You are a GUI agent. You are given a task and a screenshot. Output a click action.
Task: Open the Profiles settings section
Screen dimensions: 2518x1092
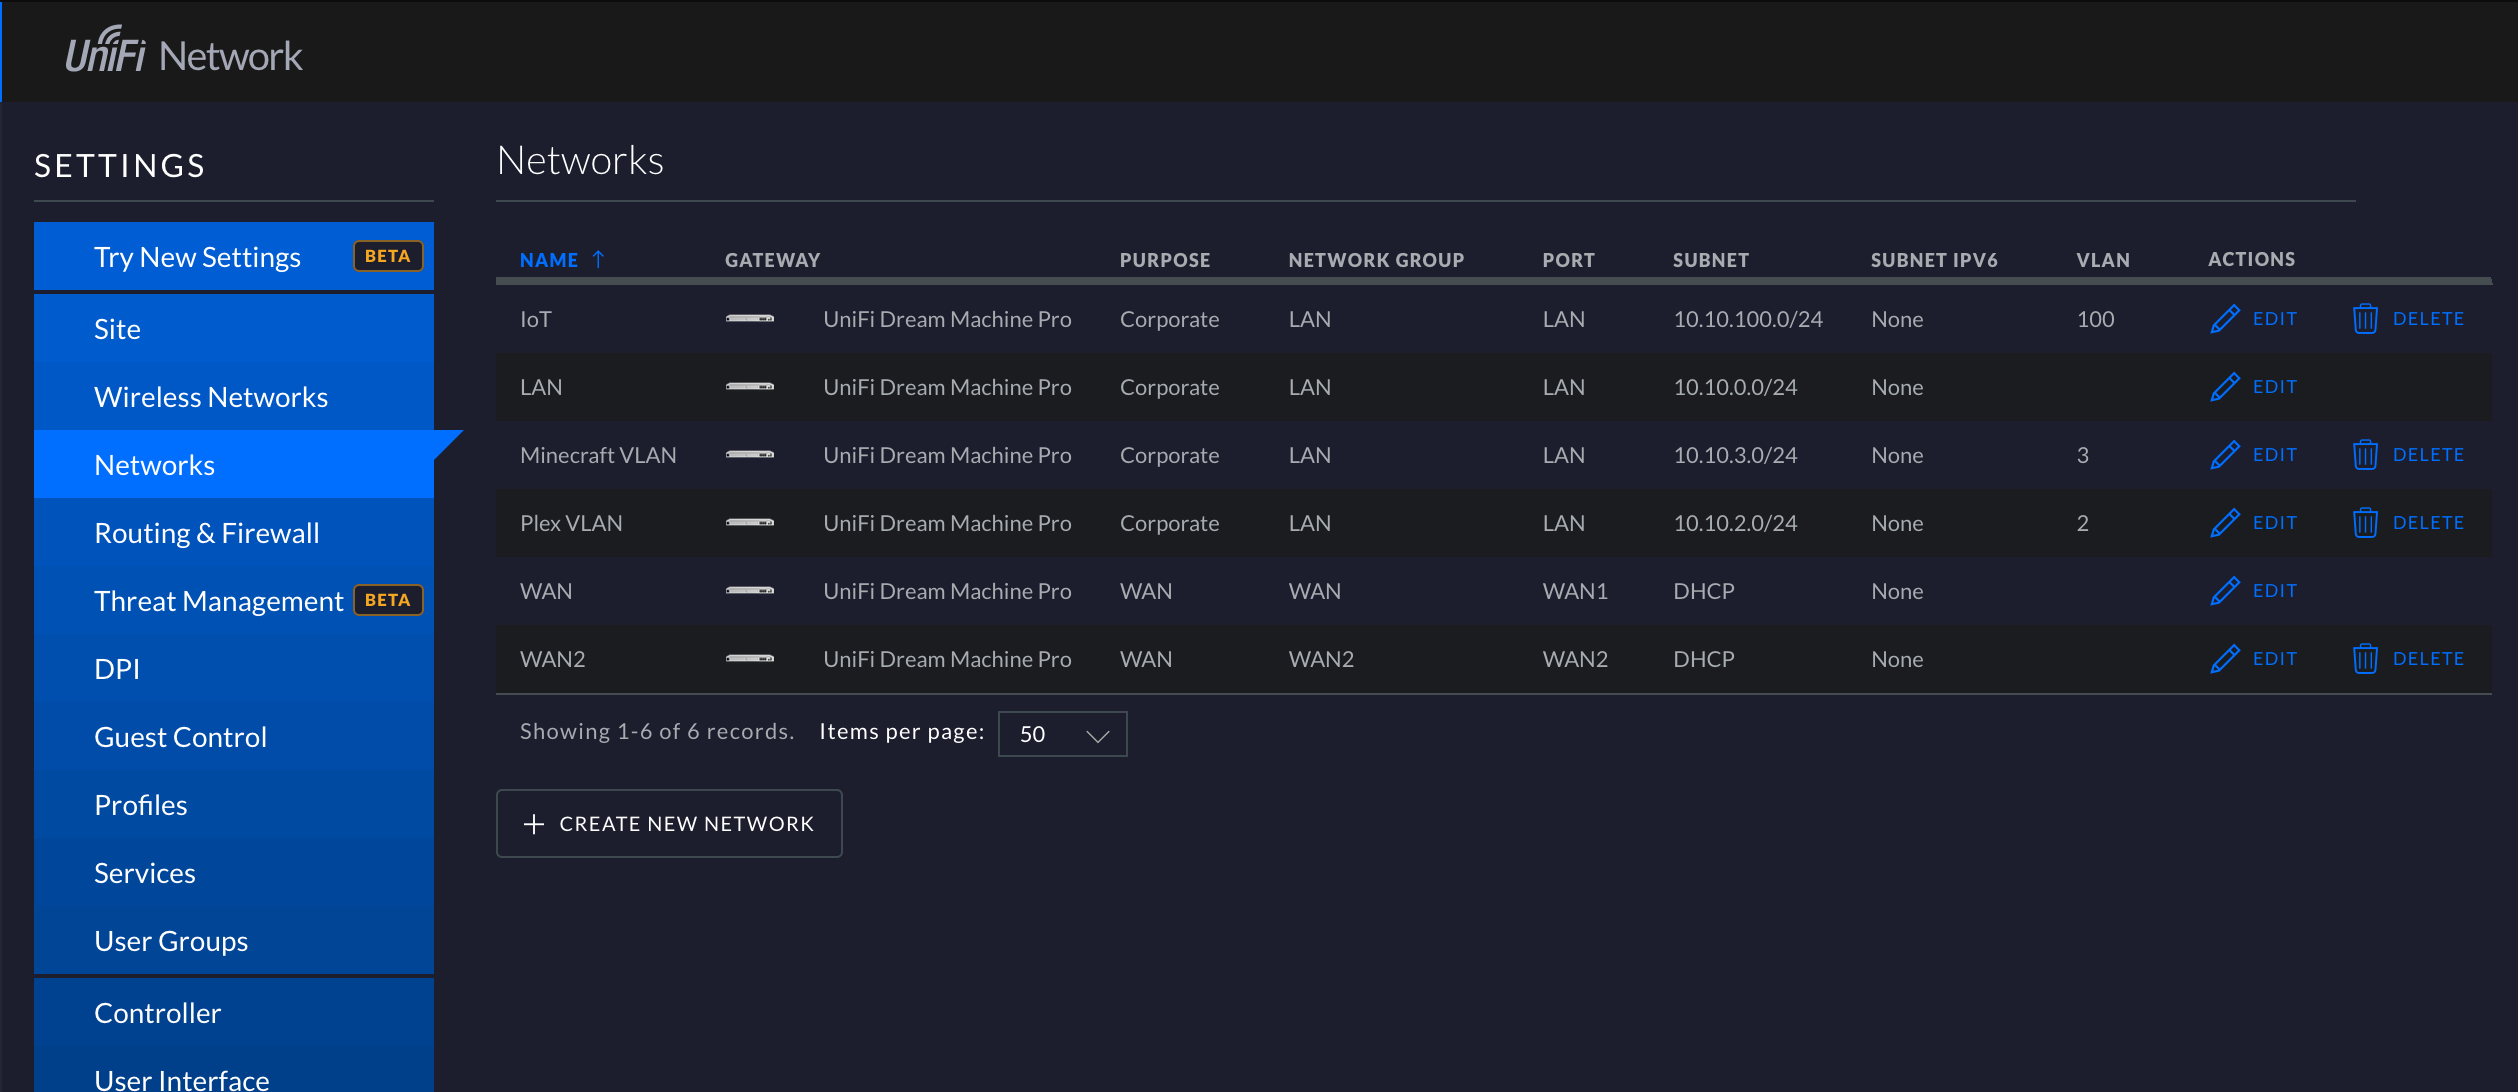[x=234, y=805]
